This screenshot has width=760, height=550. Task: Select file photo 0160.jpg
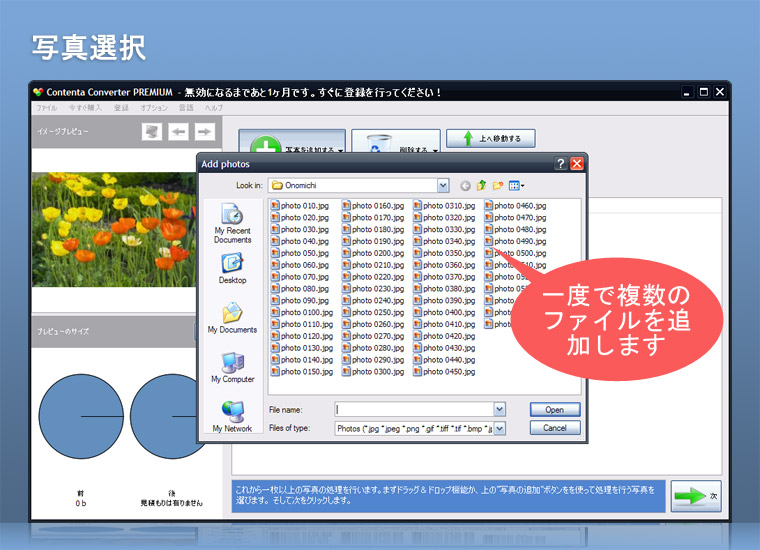click(x=373, y=205)
